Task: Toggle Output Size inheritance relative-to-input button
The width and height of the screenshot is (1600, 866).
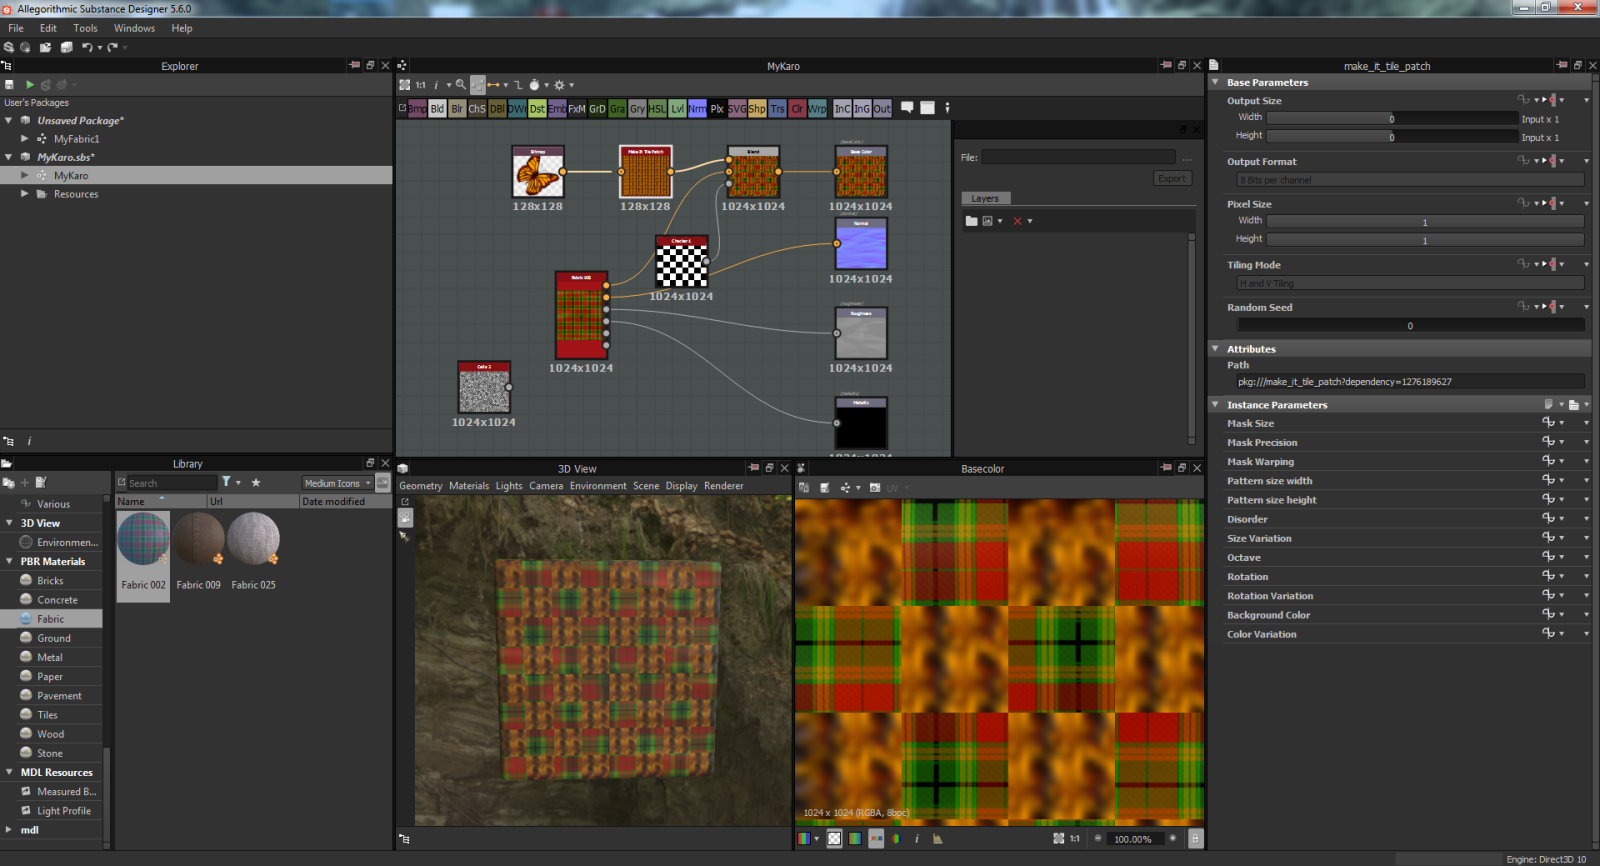Action: (1552, 100)
